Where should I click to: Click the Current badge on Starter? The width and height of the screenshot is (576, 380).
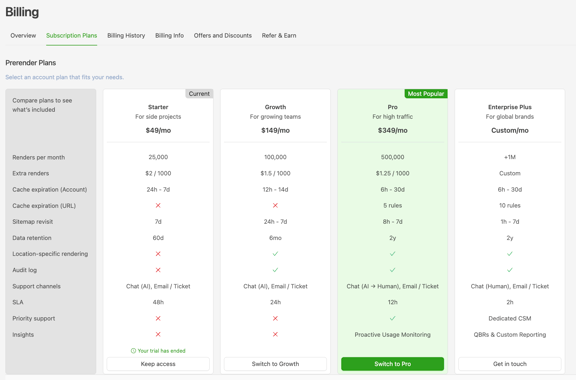[x=199, y=94]
